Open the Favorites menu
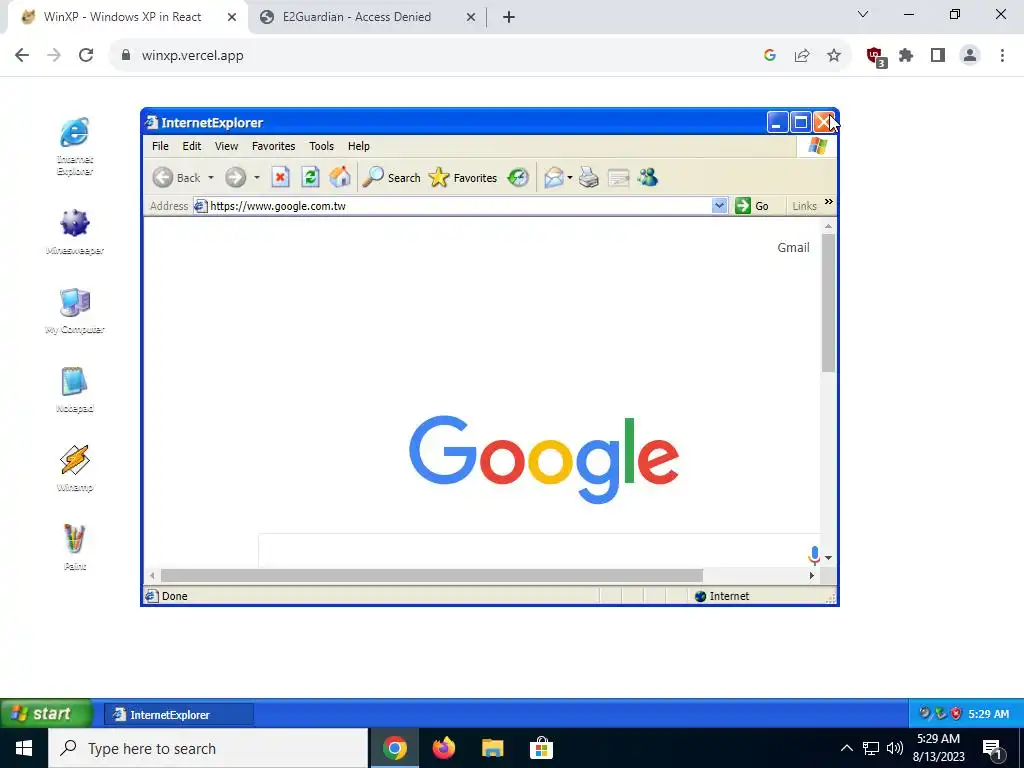Screen dimensions: 1024x768 coord(274,146)
